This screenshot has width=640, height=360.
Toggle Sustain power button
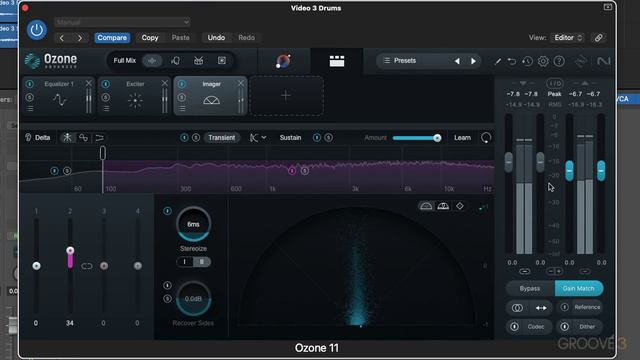pos(317,138)
